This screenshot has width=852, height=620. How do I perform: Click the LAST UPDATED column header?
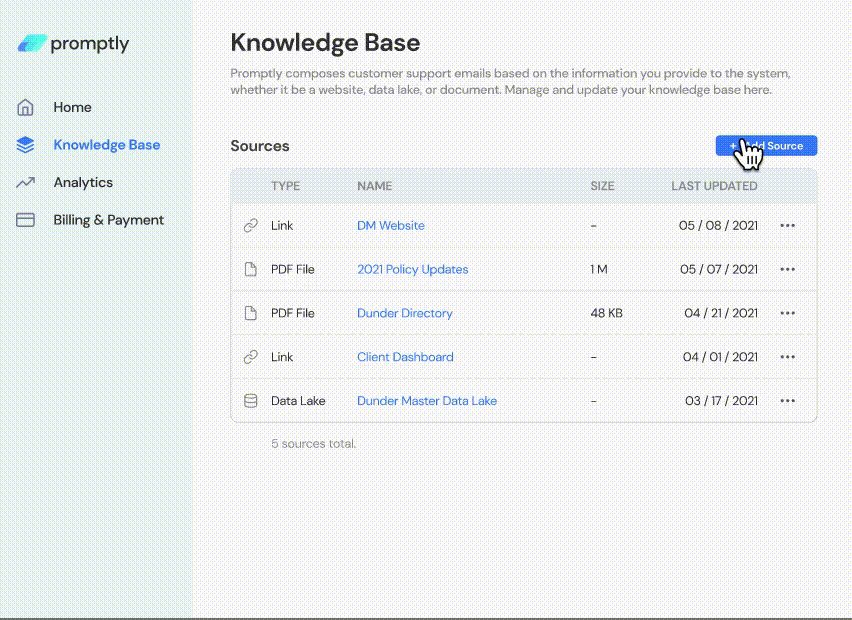click(715, 186)
